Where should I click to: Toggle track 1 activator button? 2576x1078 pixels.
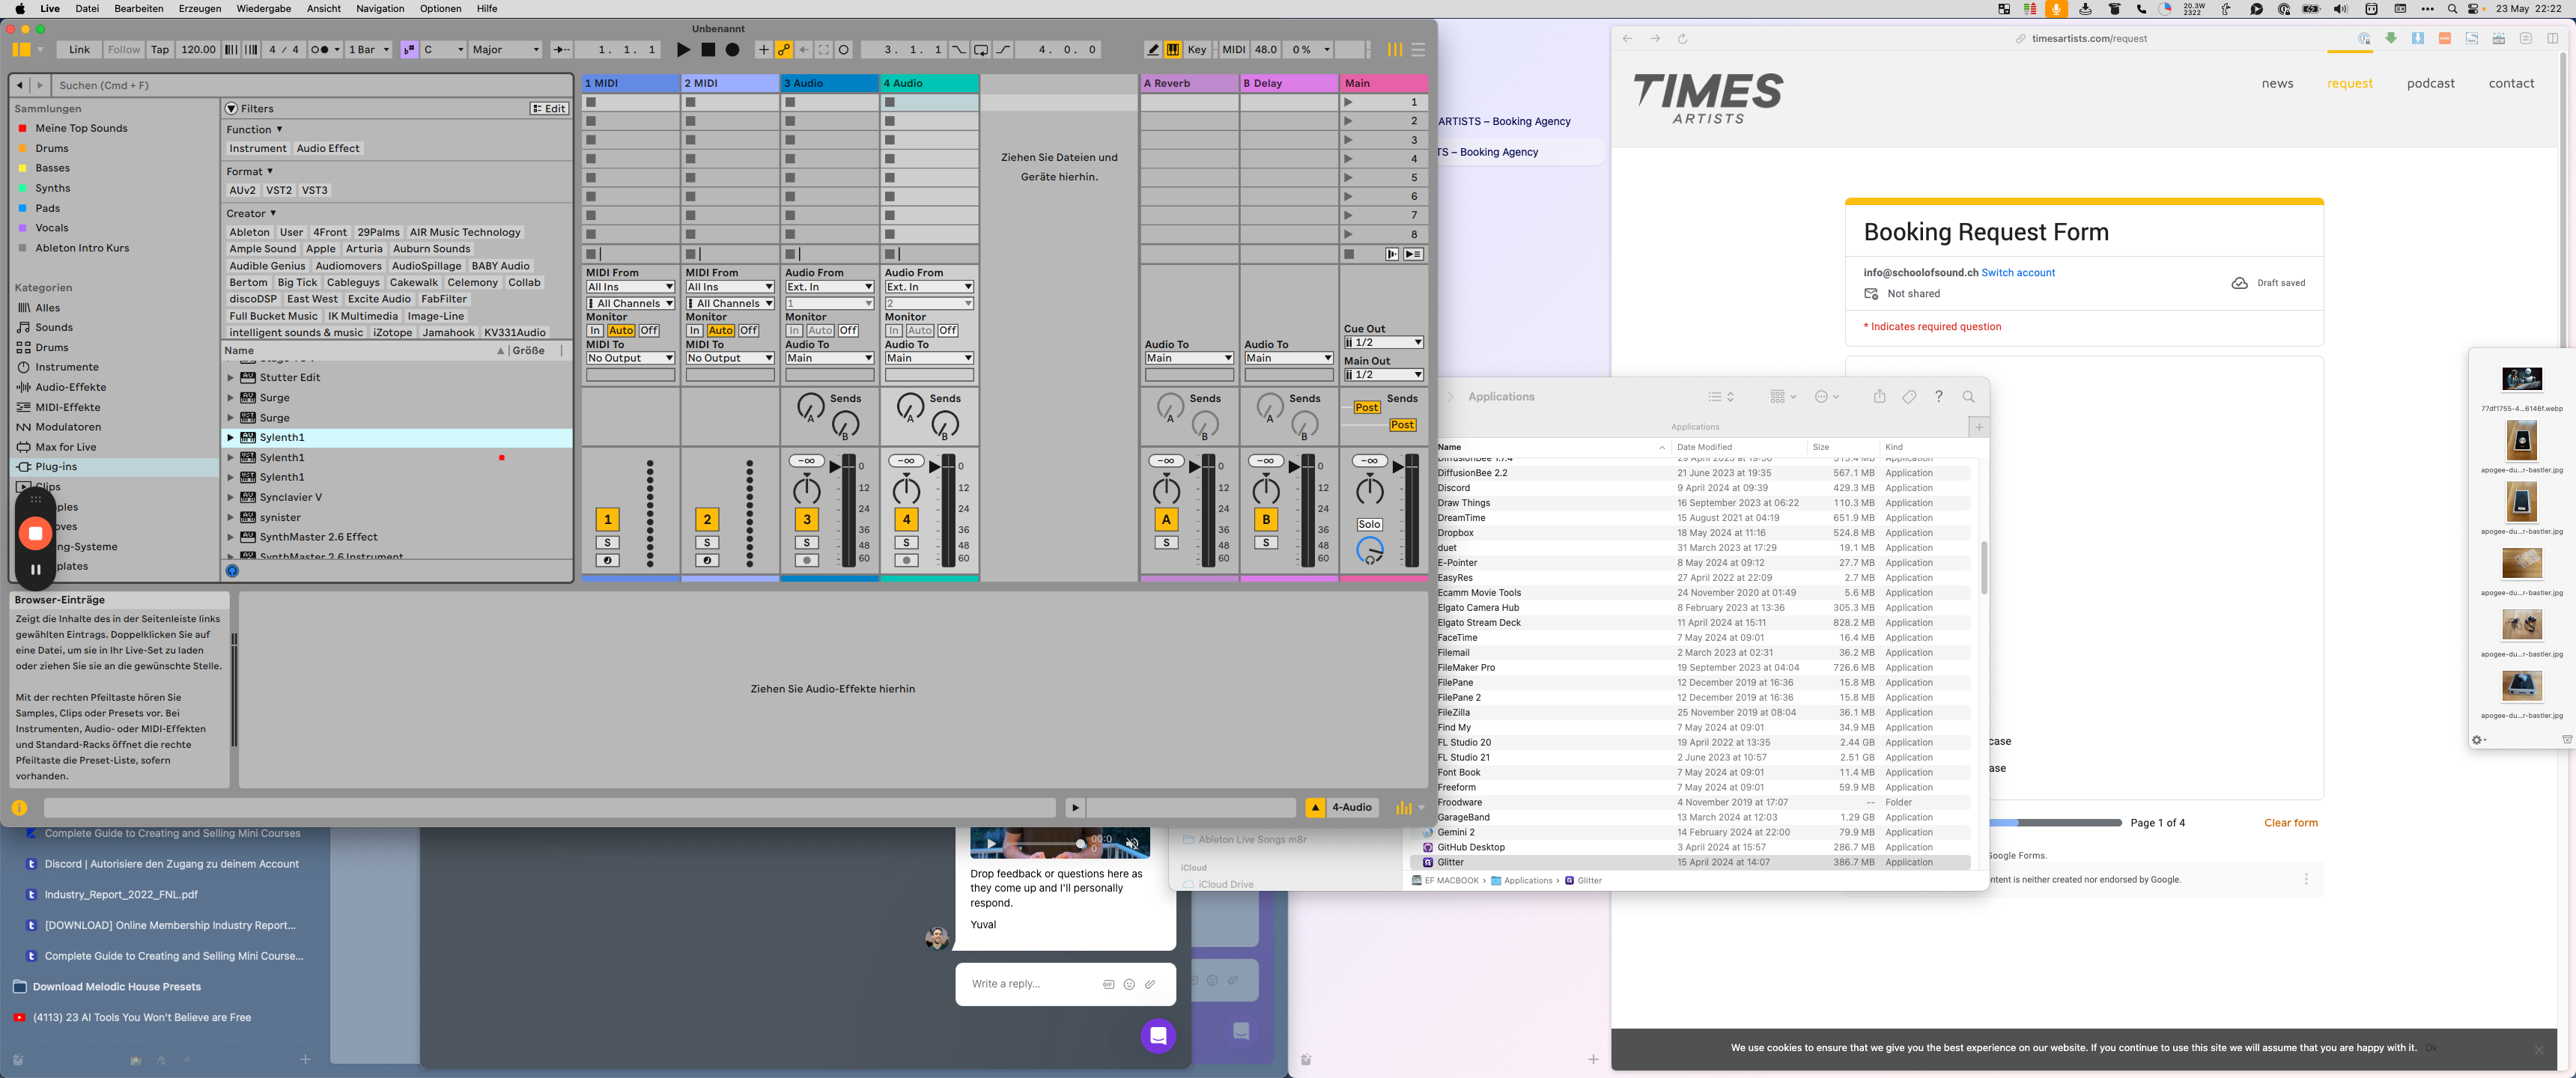(607, 519)
